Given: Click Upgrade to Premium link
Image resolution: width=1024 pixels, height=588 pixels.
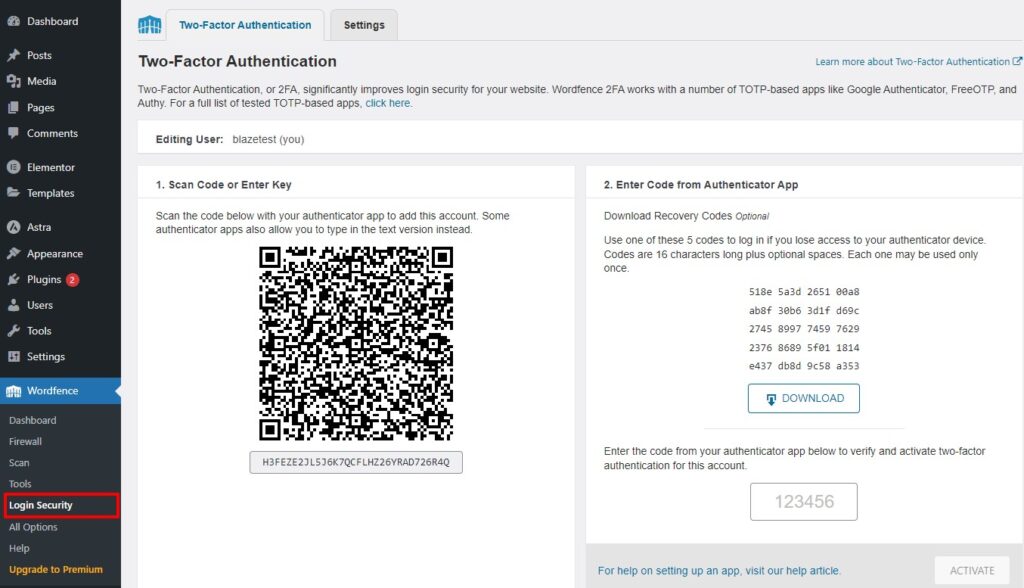Looking at the screenshot, I should click(56, 569).
